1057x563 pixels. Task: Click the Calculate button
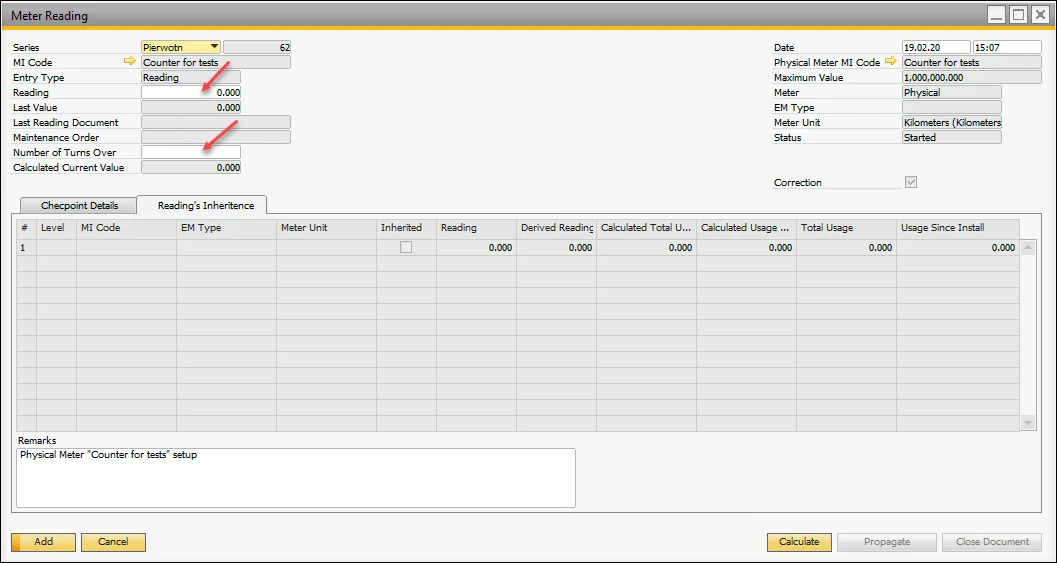pos(799,542)
